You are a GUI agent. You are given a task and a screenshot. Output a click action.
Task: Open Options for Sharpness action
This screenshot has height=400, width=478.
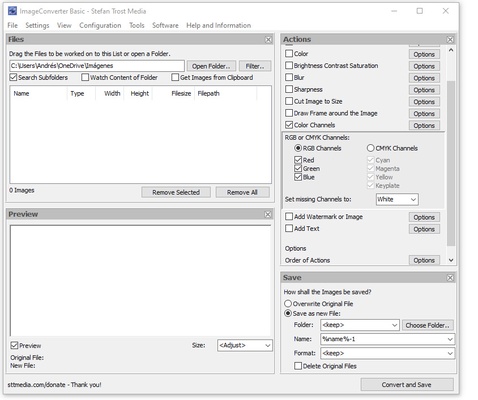(x=424, y=90)
